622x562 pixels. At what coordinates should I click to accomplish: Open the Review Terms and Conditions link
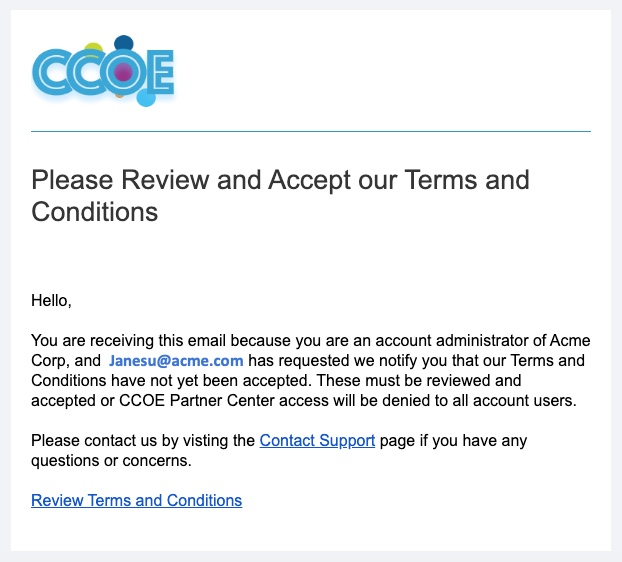click(136, 500)
